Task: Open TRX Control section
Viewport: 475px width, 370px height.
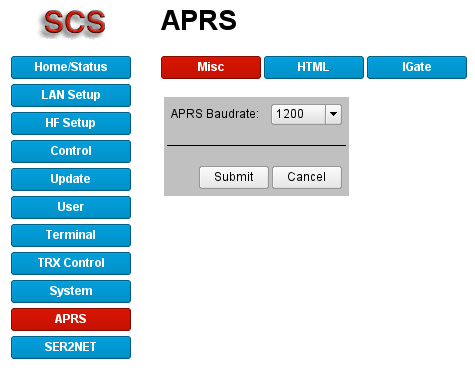Action: pos(71,263)
